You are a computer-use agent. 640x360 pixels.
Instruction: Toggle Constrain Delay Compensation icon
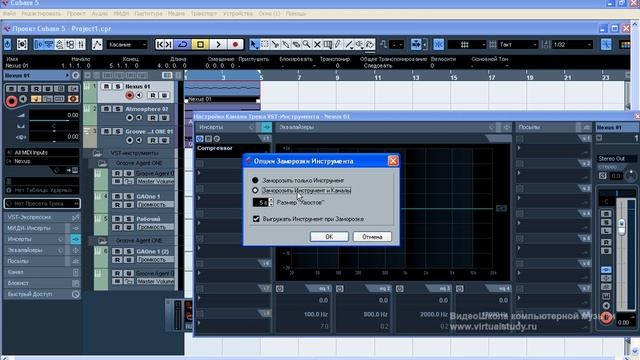22,44
